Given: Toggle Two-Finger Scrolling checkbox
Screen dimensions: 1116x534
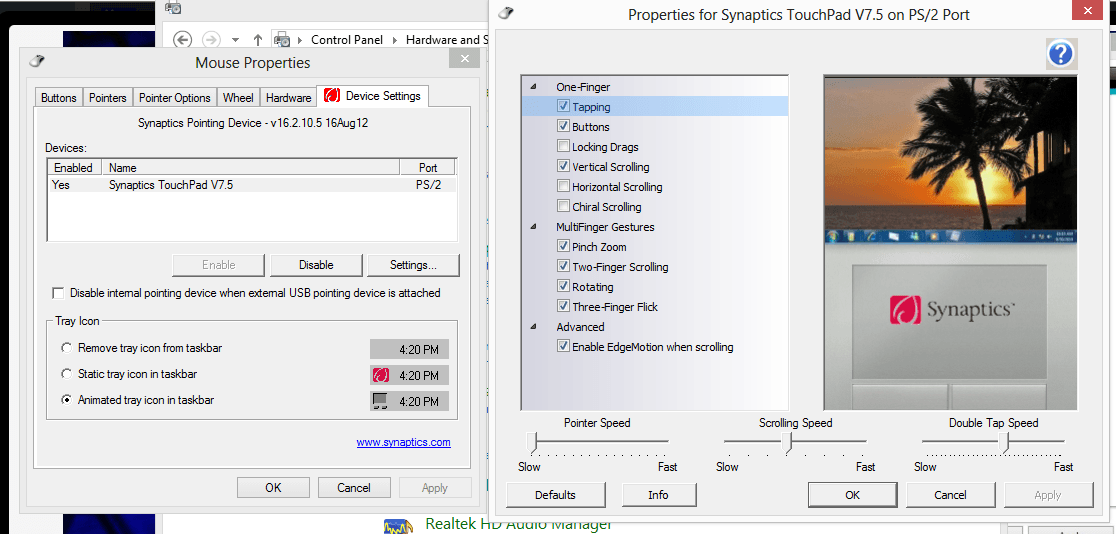Looking at the screenshot, I should point(563,267).
